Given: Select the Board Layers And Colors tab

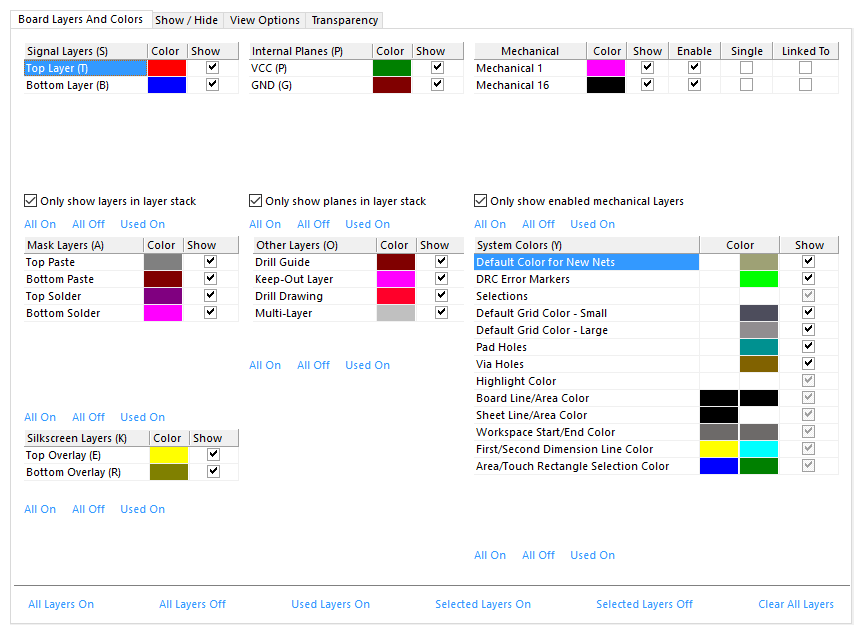Looking at the screenshot, I should [x=80, y=19].
